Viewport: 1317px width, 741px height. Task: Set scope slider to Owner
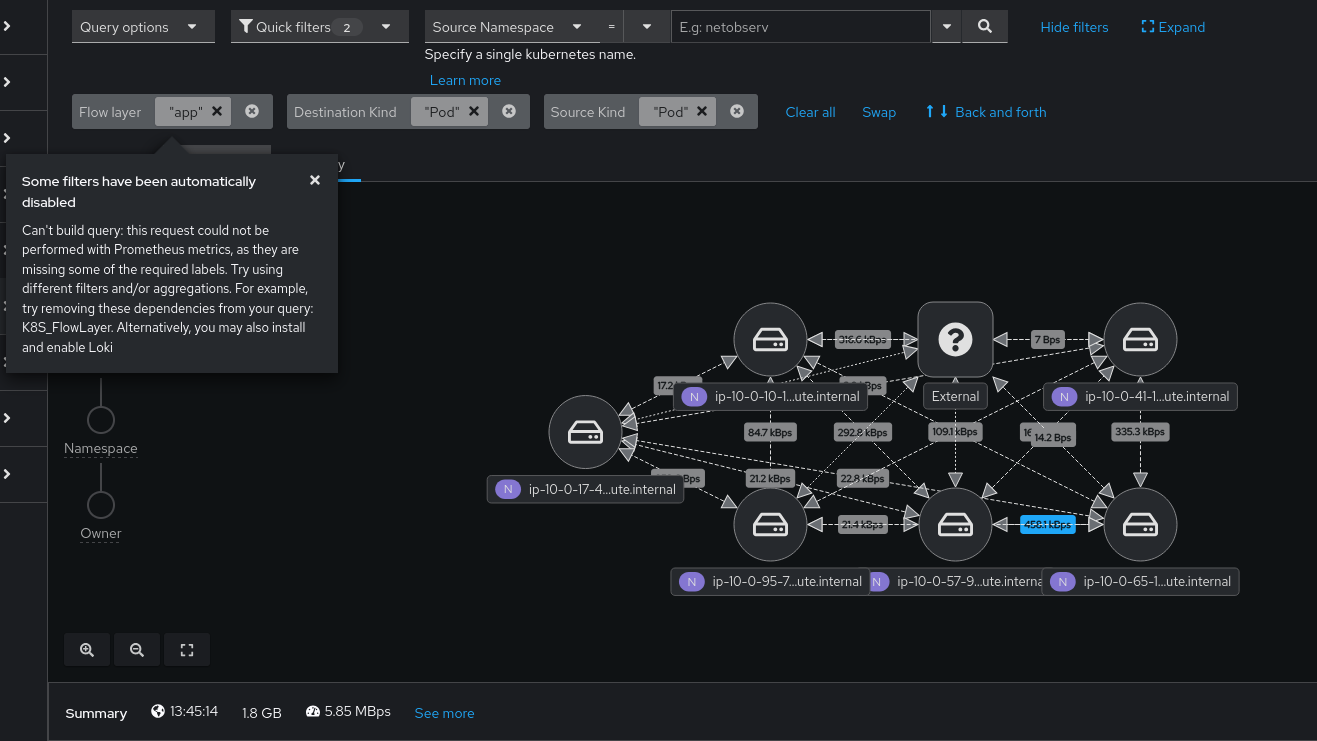click(x=101, y=505)
